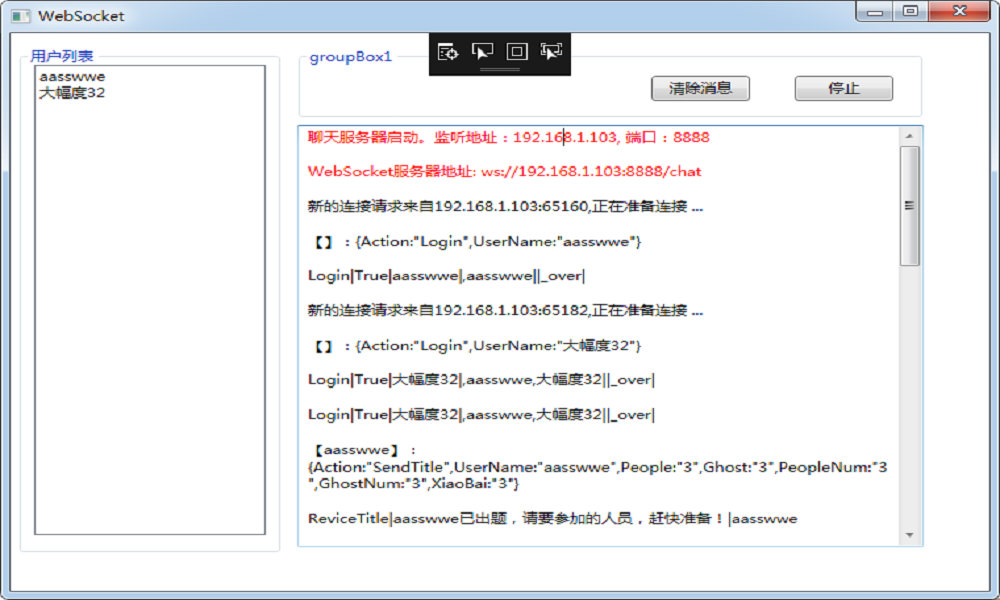Click the connection request line with port 65160
Screen dimensions: 1000x600
click(505, 207)
